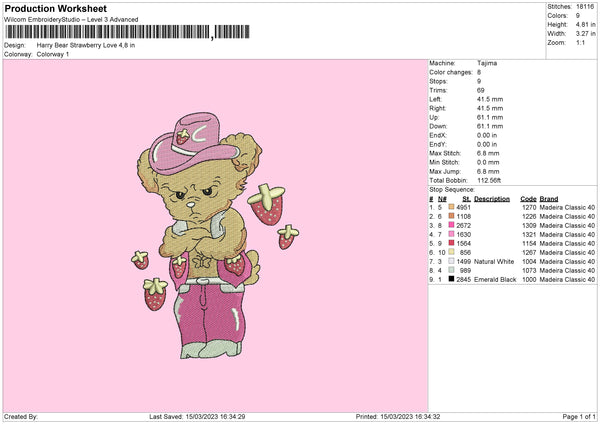Click the Max Jump value 6.8 mm
The width and height of the screenshot is (600, 424).
pos(488,172)
